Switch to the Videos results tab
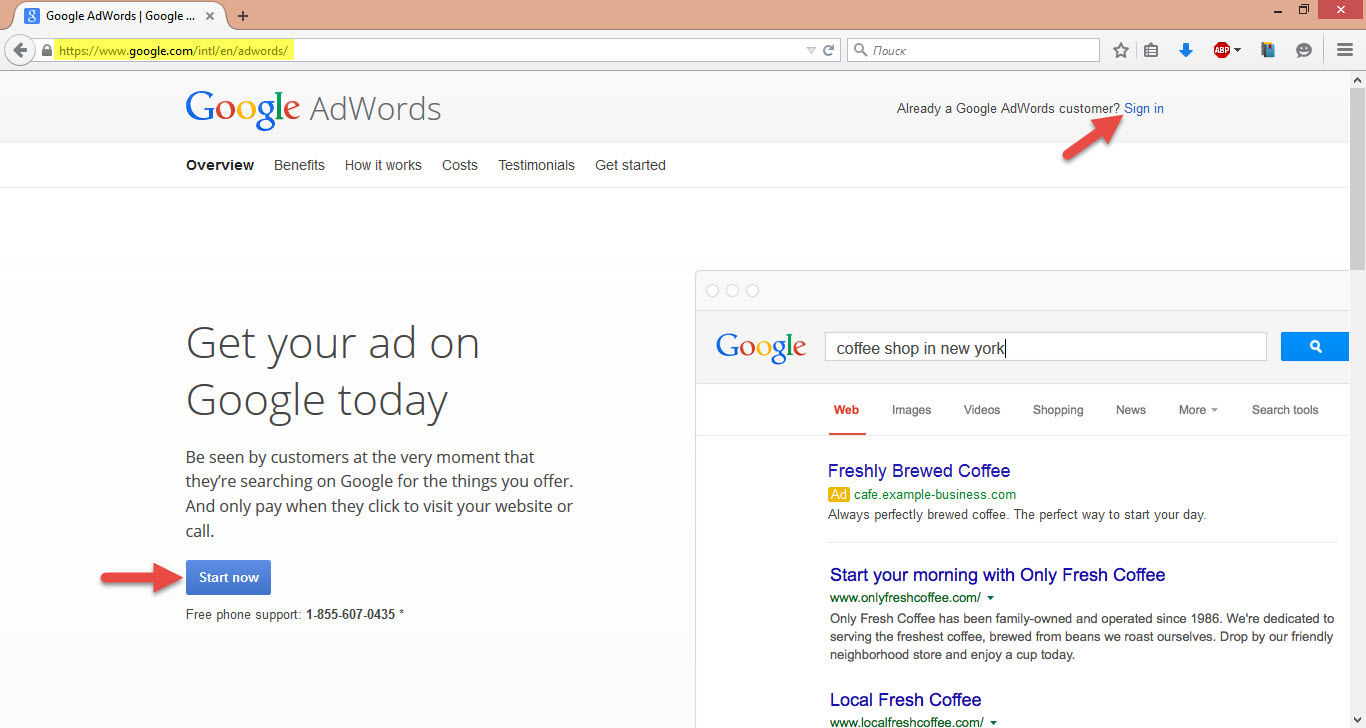Viewport: 1366px width, 728px height. pos(982,410)
